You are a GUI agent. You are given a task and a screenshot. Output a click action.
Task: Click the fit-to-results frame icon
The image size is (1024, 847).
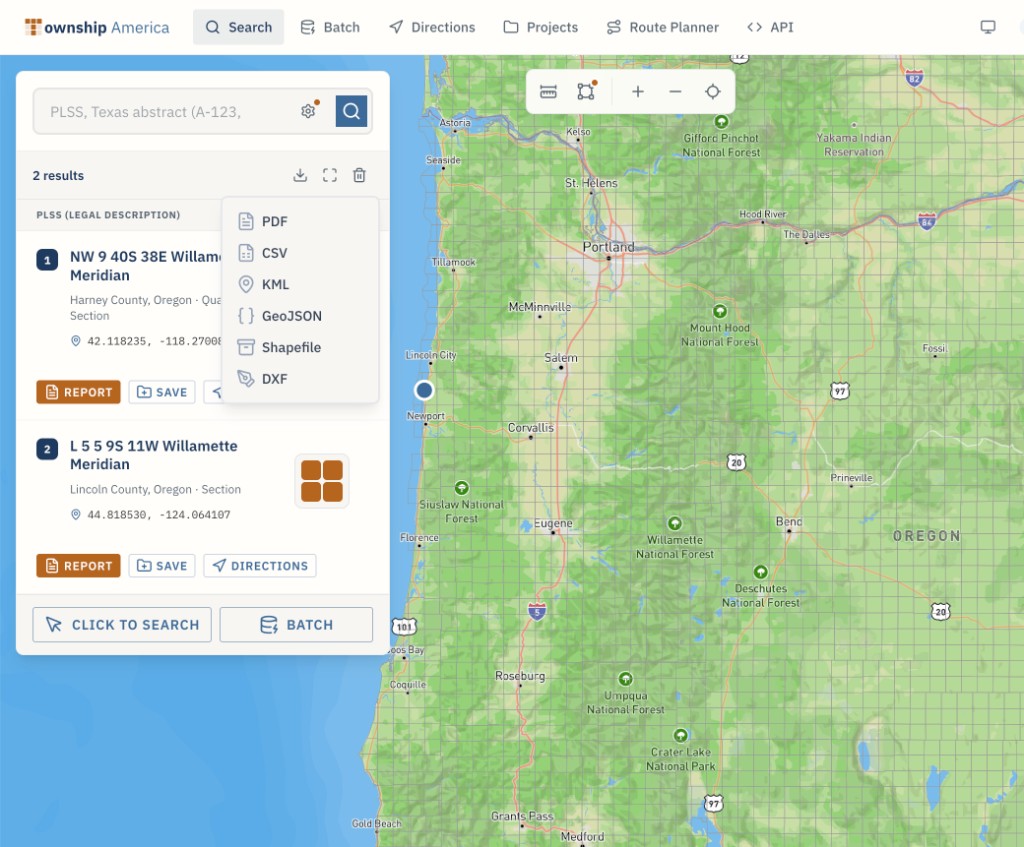click(330, 175)
